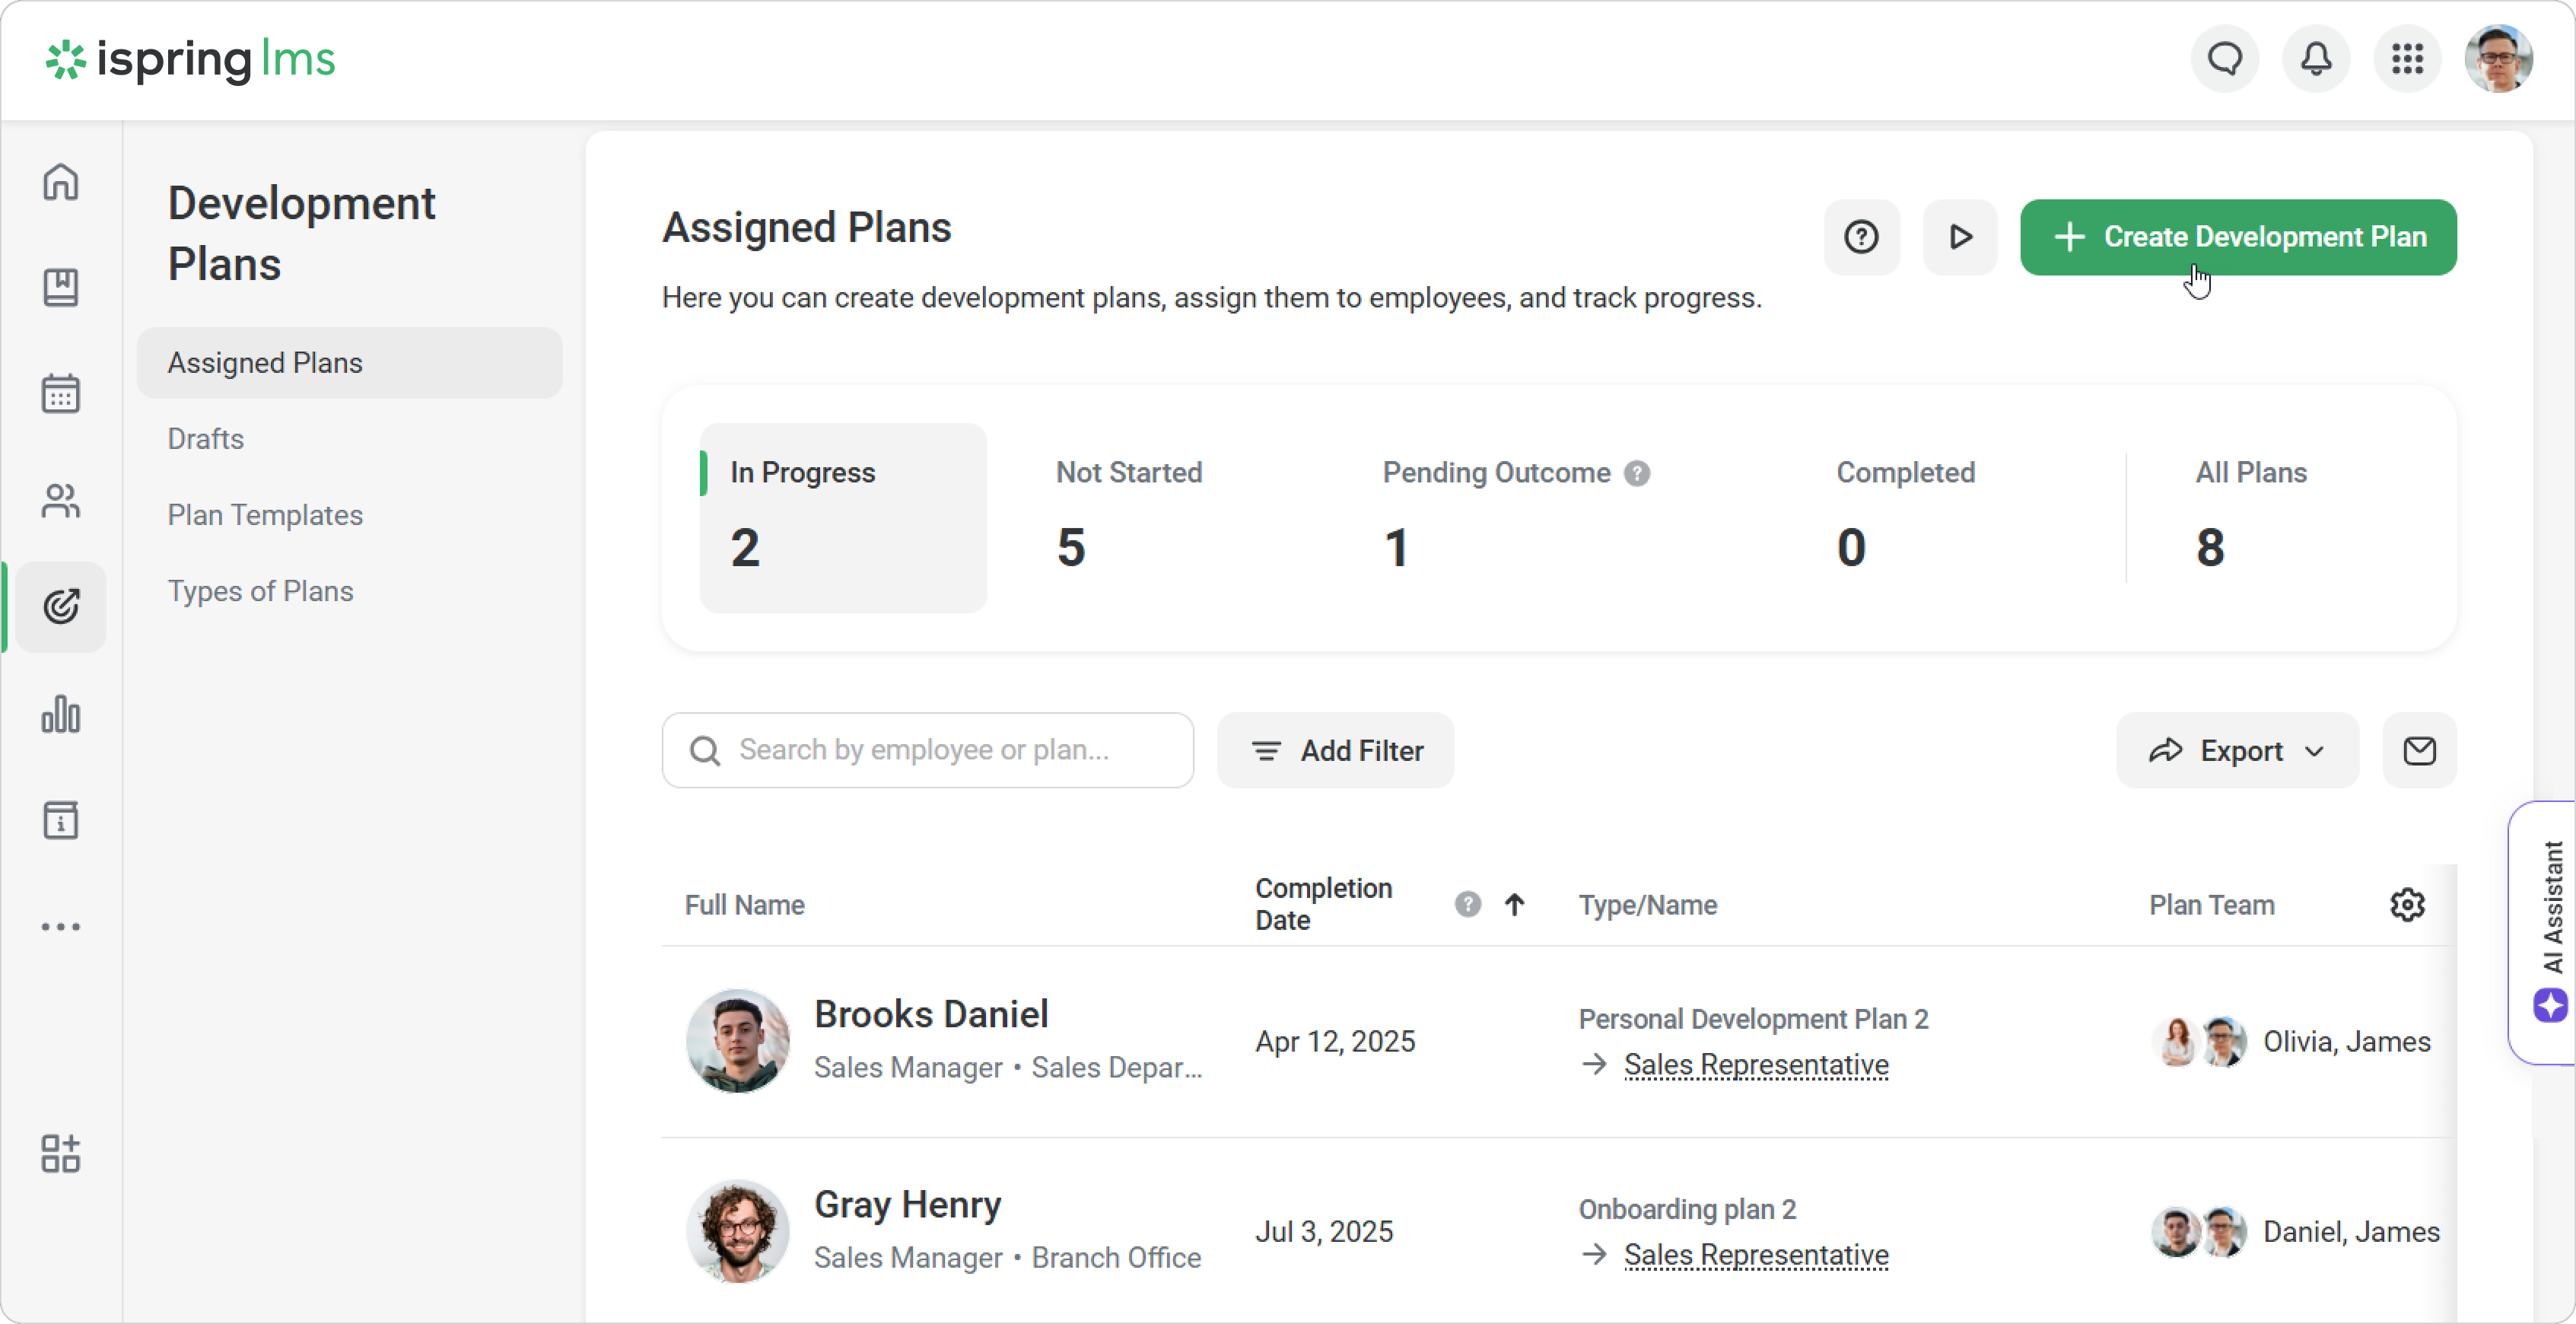The width and height of the screenshot is (2576, 1324).
Task: Open the calendar icon in sidebar
Action: [61, 394]
